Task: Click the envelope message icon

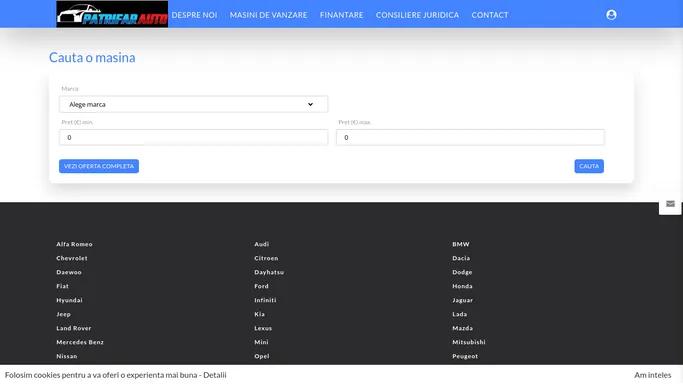Action: tap(670, 204)
